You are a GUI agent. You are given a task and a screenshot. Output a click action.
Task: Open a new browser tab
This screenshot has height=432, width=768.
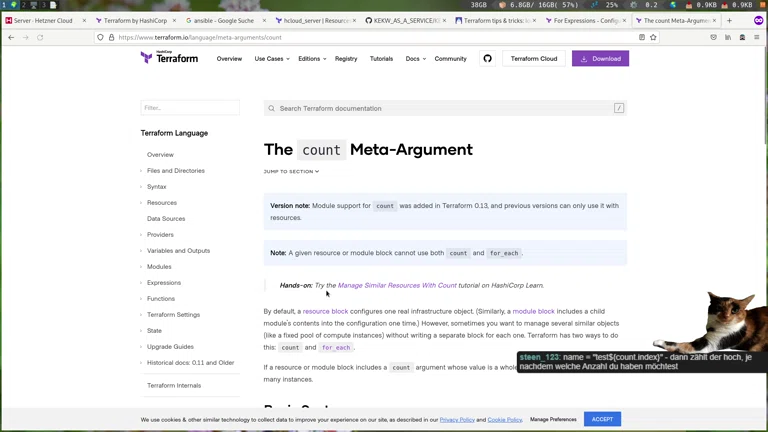click(x=729, y=20)
